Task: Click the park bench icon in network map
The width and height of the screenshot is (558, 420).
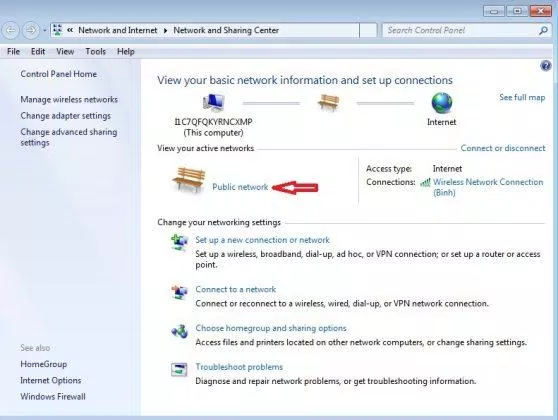Action: point(328,103)
